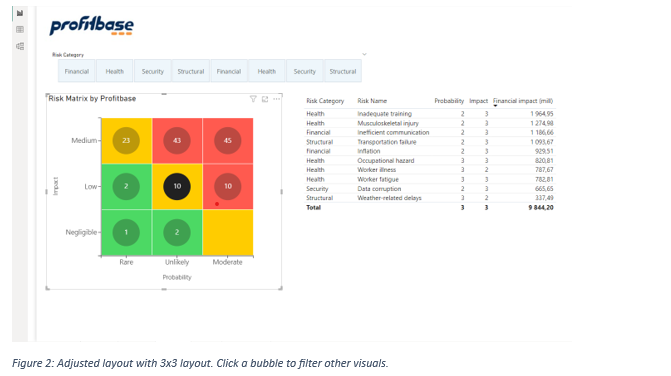Image resolution: width=671 pixels, height=376 pixels.
Task: Open more options ellipsis on Risk Matrix visual
Action: 277,99
